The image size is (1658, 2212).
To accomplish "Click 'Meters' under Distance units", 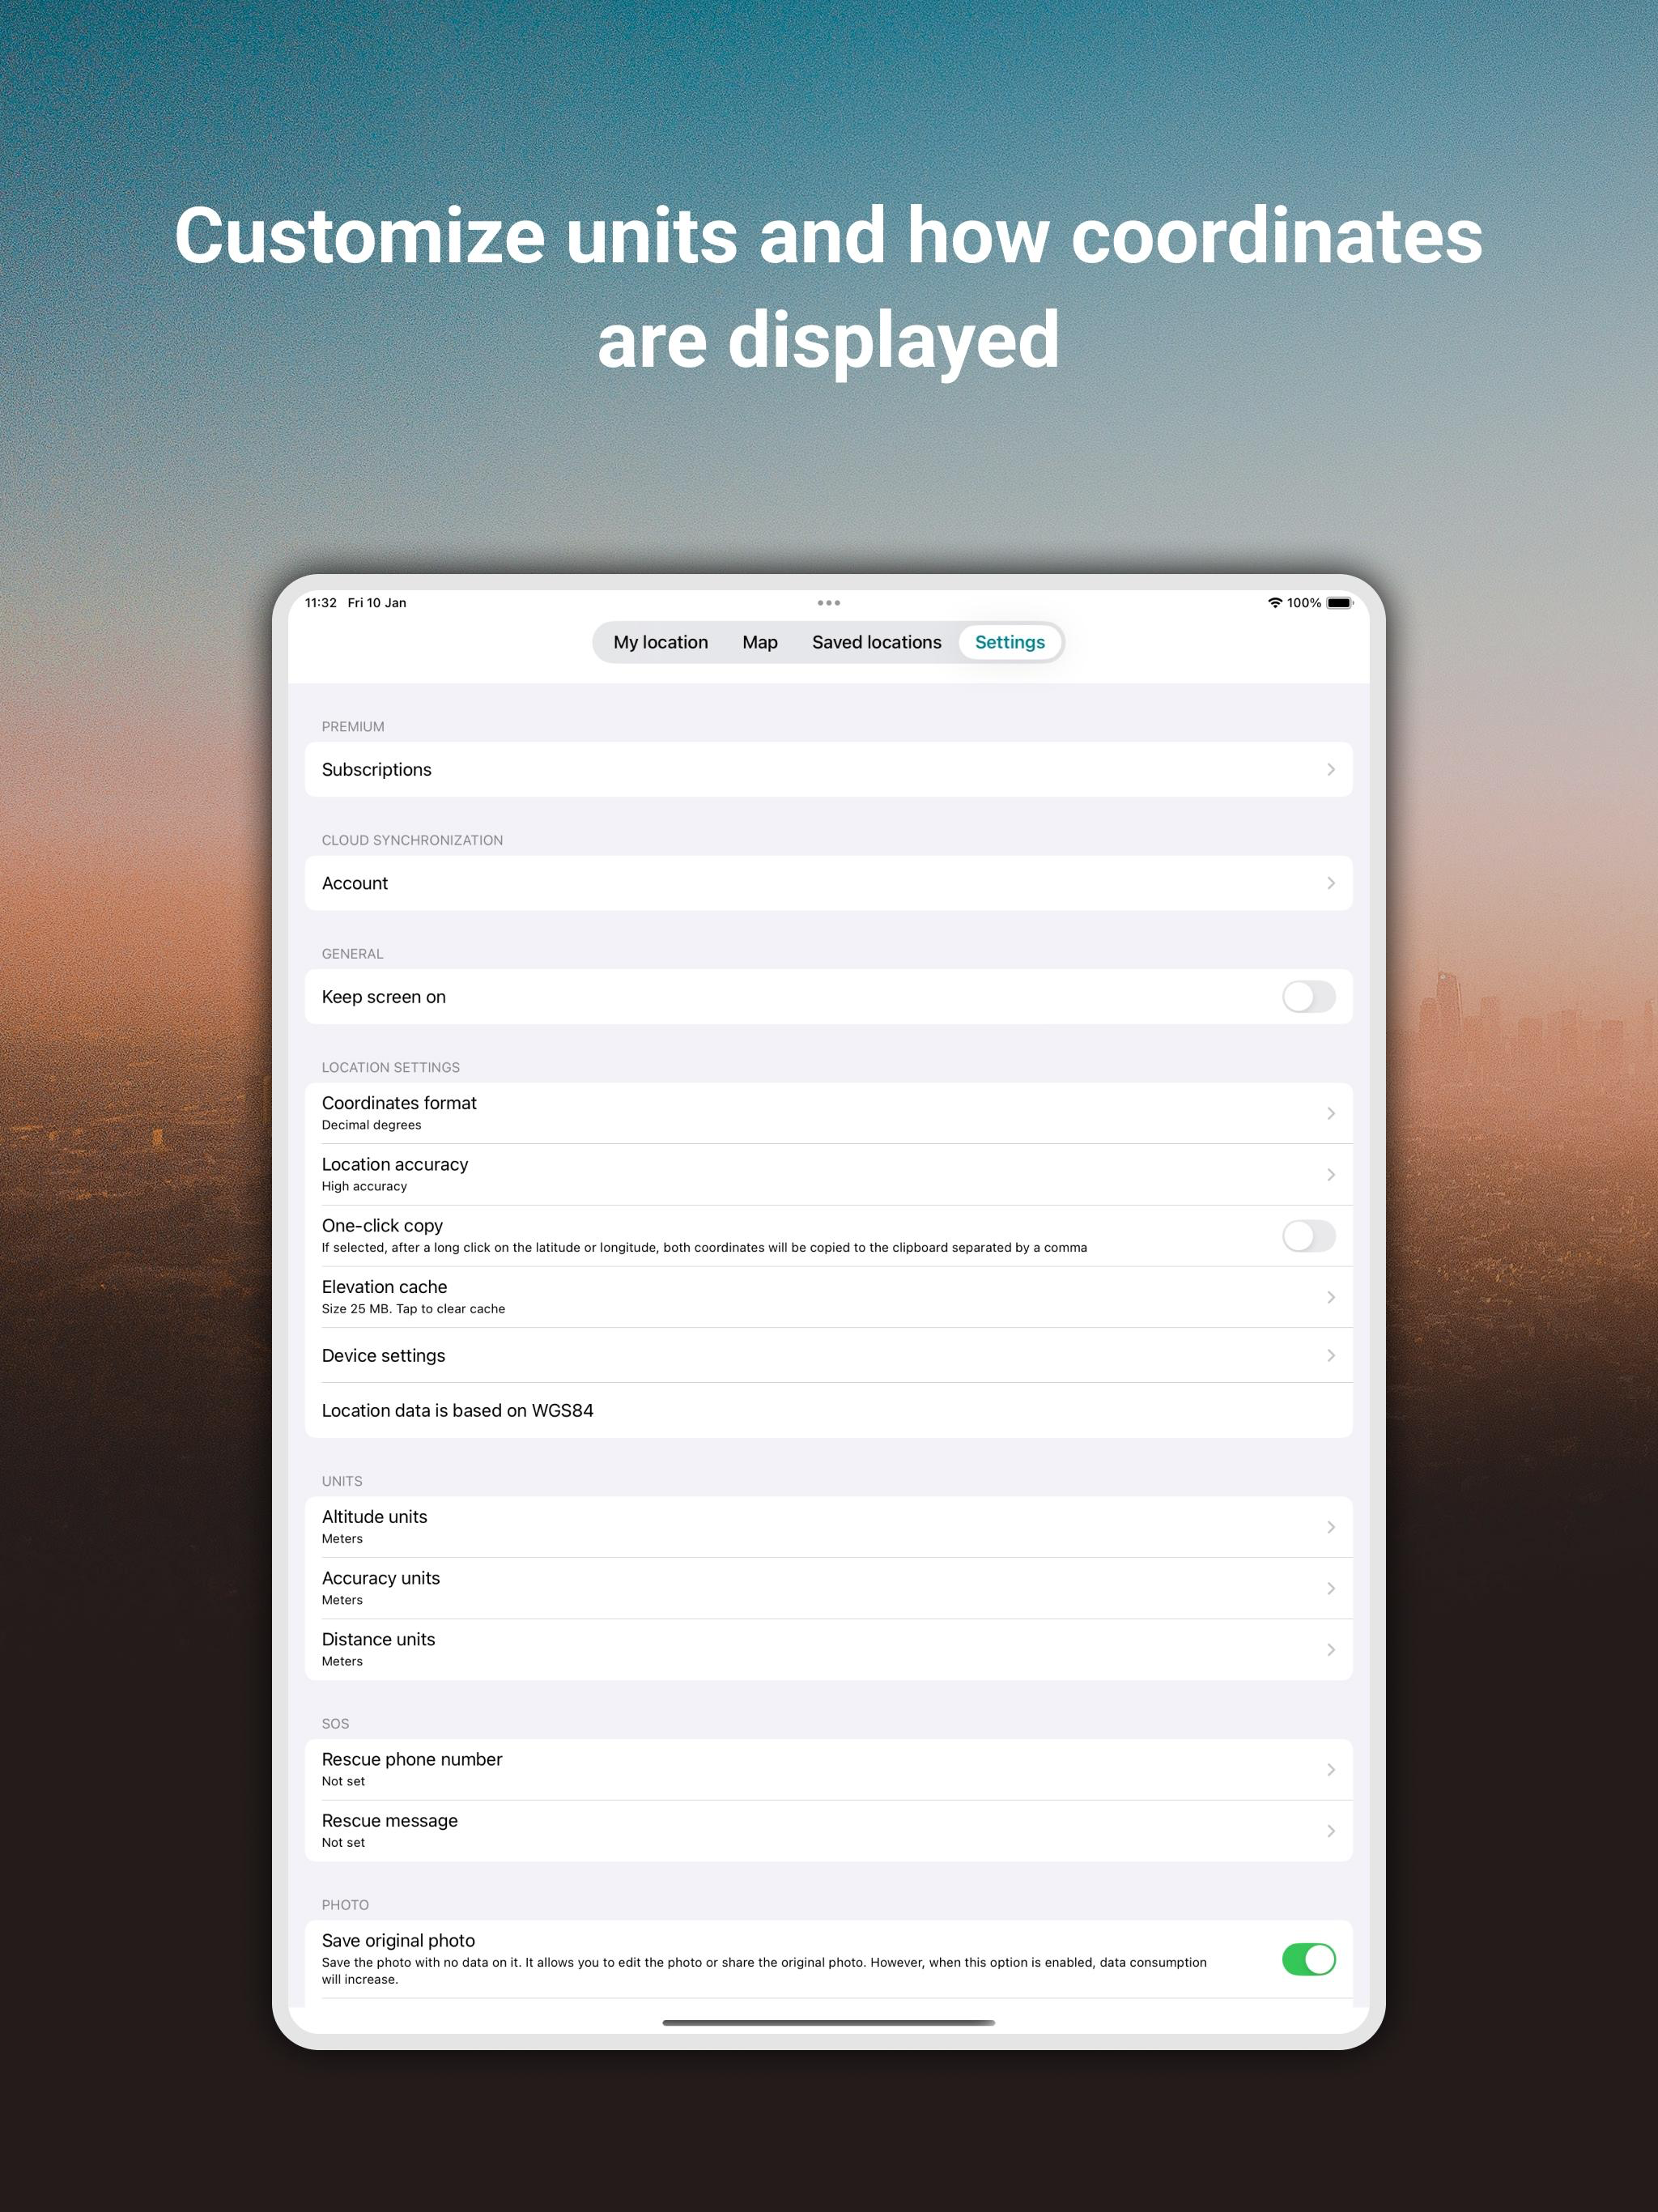I will pyautogui.click(x=342, y=1661).
